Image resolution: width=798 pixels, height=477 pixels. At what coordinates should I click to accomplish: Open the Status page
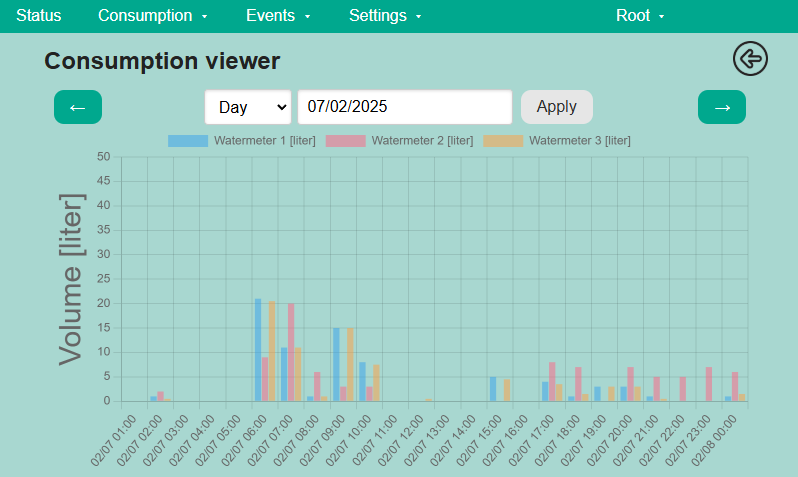click(x=39, y=16)
